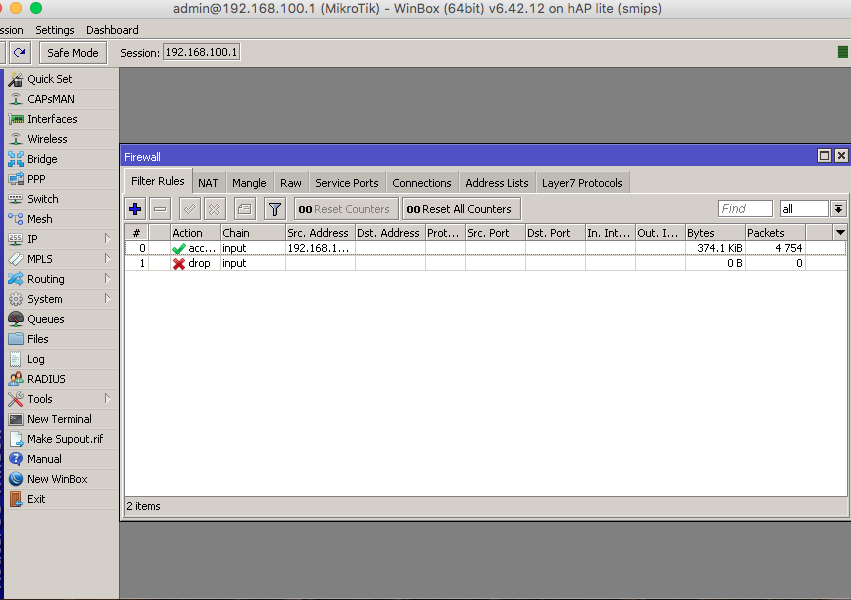Sort by Src. Address column header
This screenshot has height=600, width=851.
click(320, 233)
